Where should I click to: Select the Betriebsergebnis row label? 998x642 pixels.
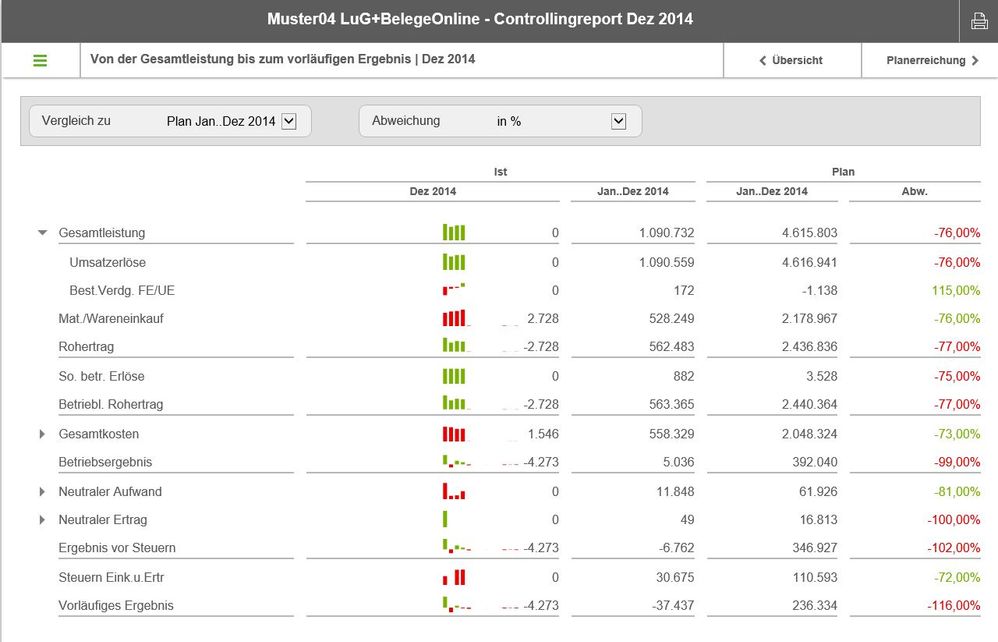pyautogui.click(x=105, y=462)
